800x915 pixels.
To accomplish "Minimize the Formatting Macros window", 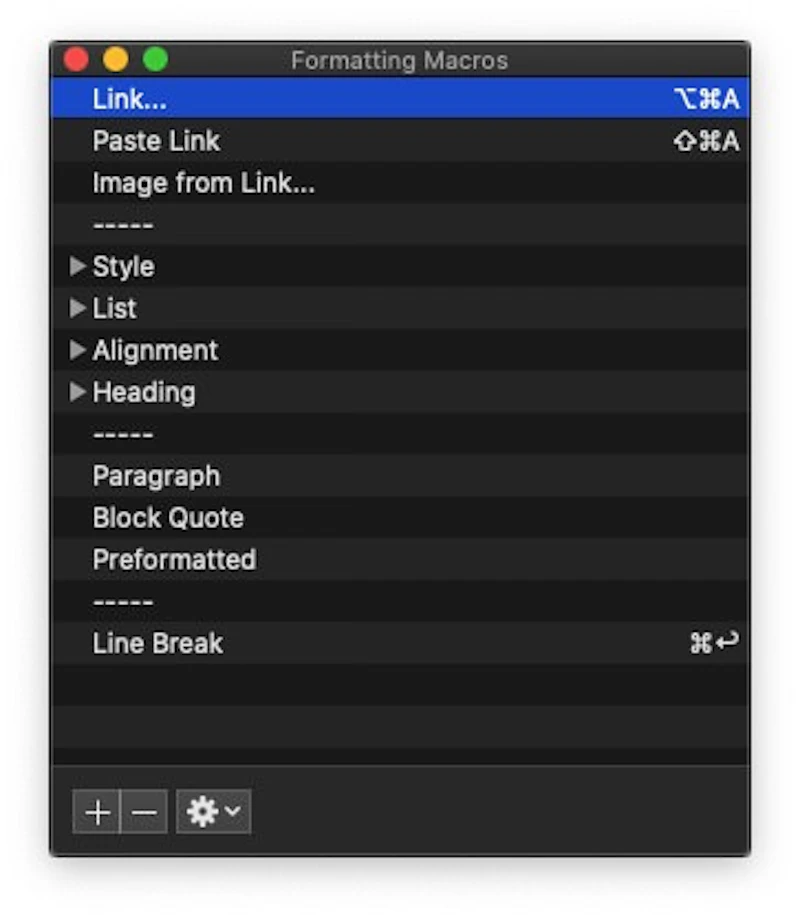I will [116, 60].
